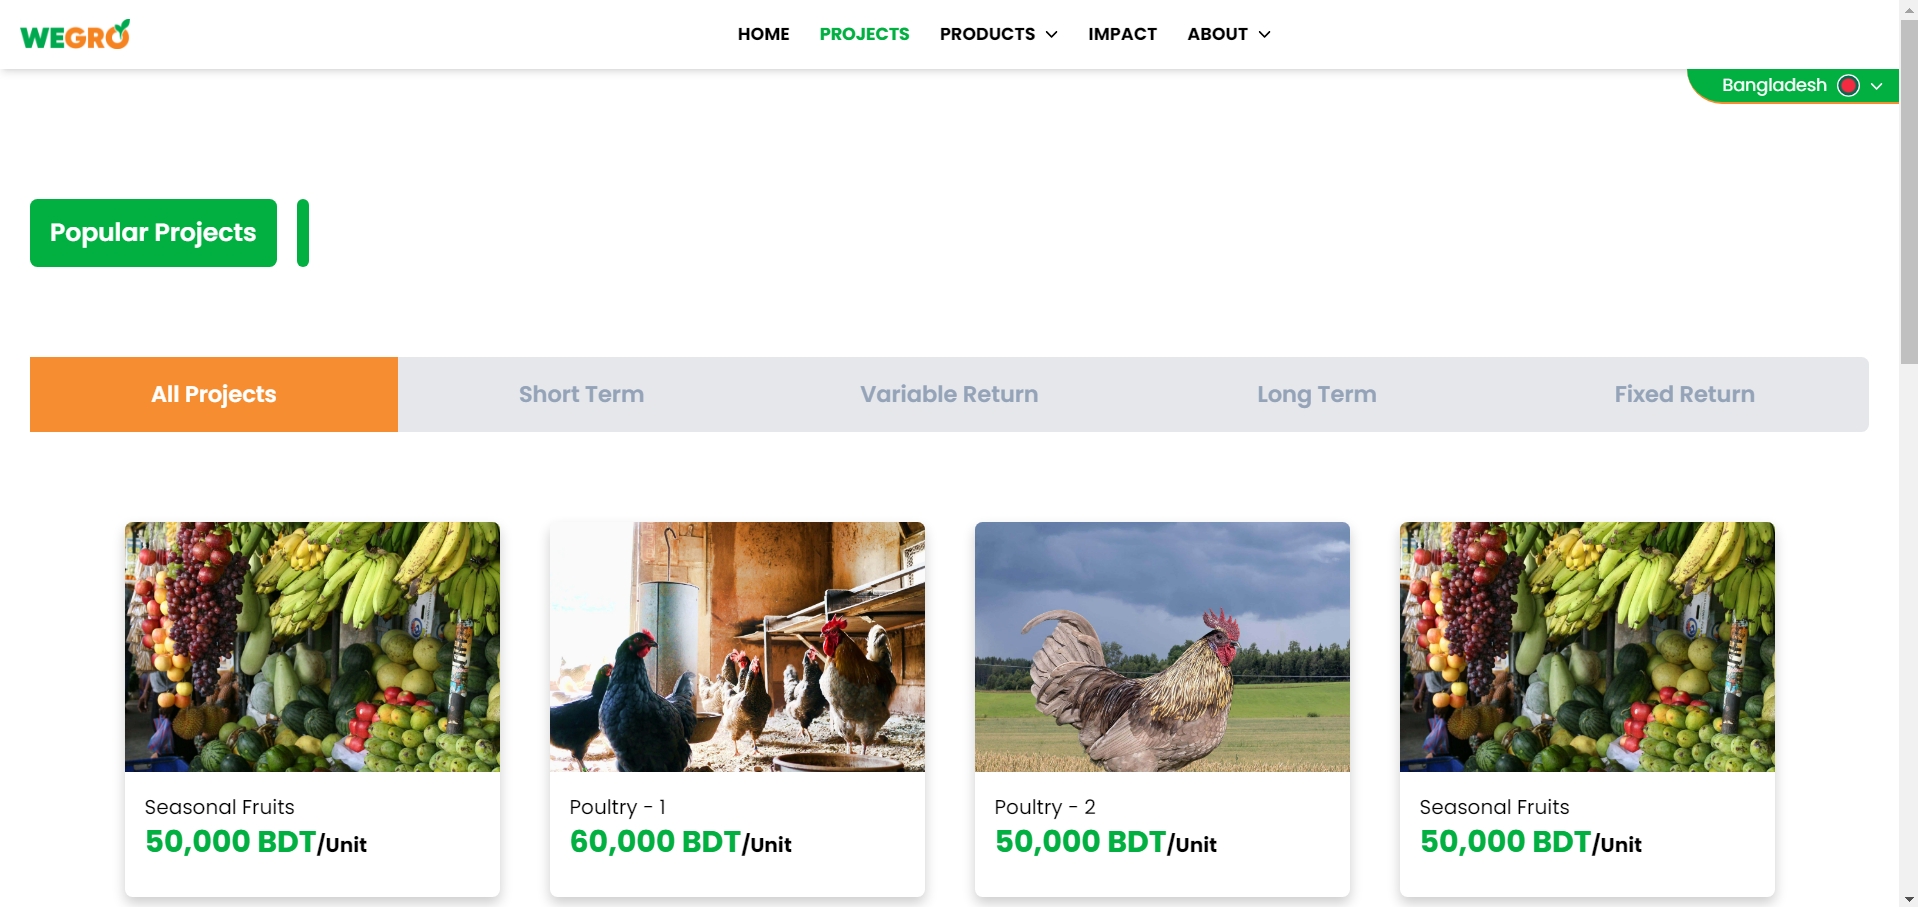1918x907 pixels.
Task: Click the vertical page scrollbar
Action: [x=1908, y=190]
